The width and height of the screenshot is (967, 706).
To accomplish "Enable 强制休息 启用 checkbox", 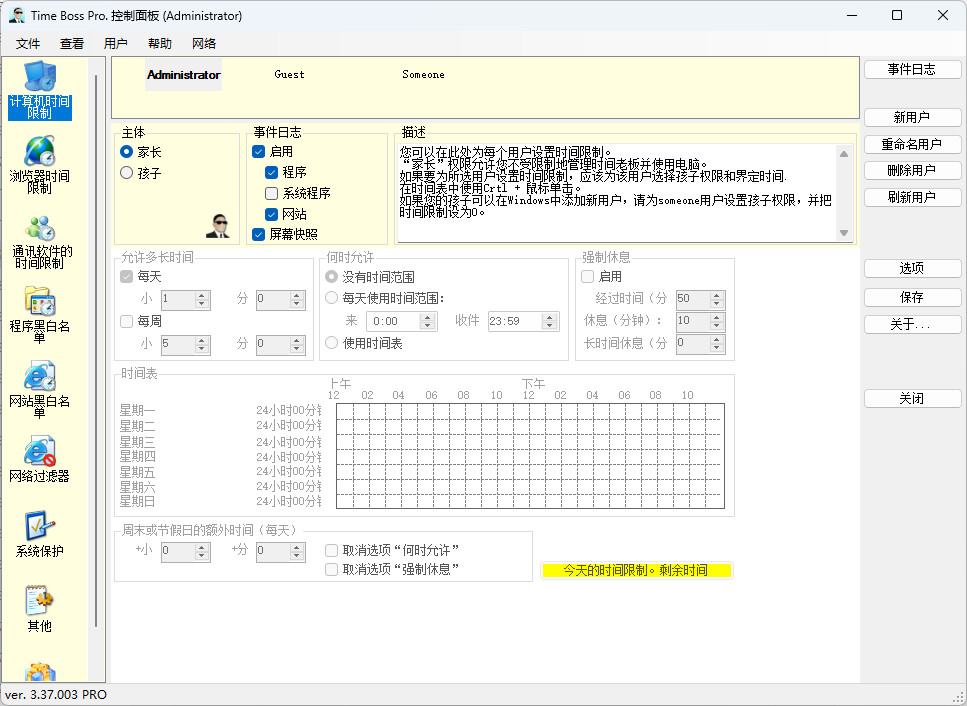I will 588,277.
